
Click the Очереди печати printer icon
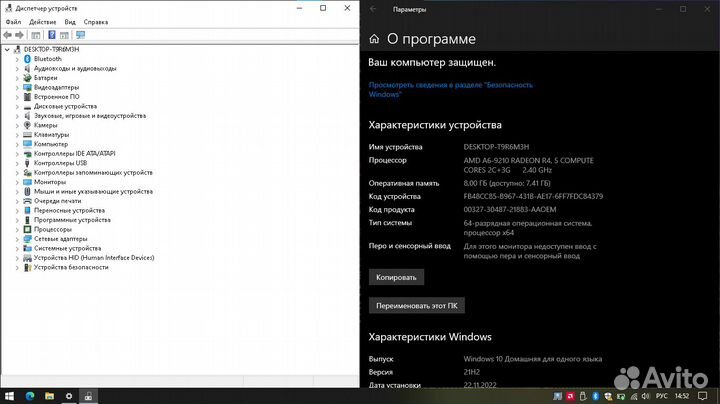coord(27,201)
